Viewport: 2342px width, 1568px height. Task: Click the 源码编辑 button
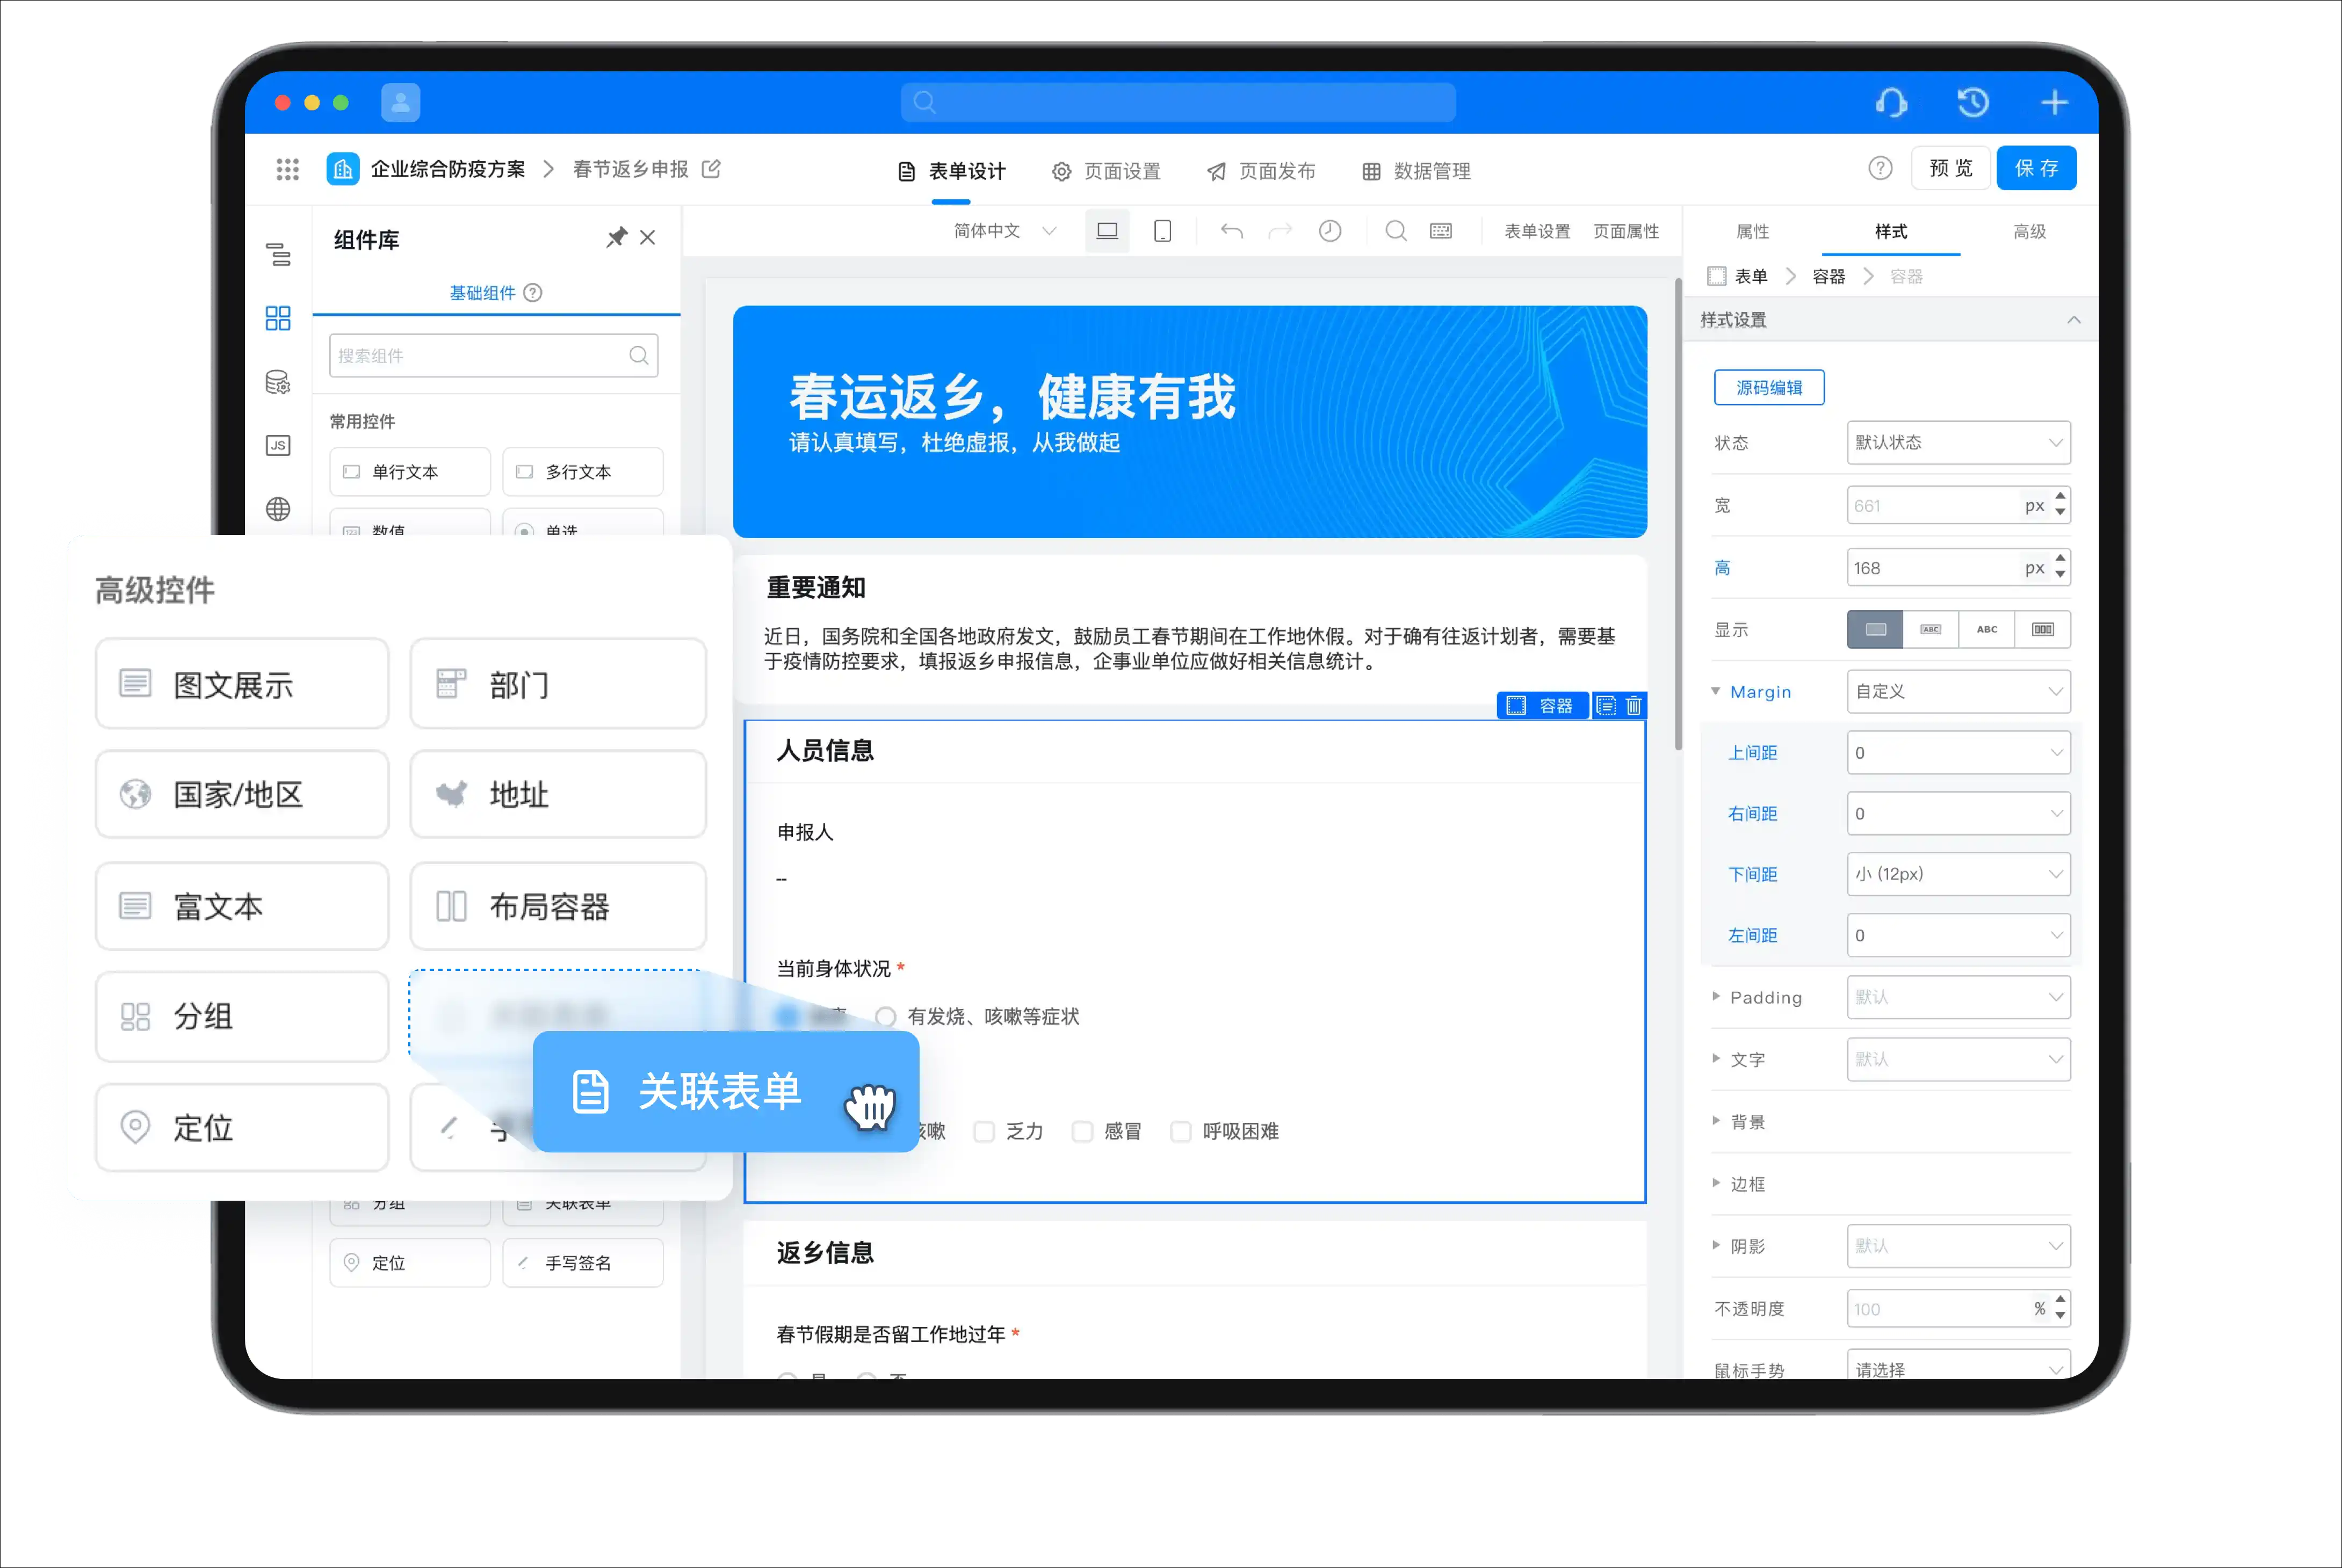pos(1768,387)
